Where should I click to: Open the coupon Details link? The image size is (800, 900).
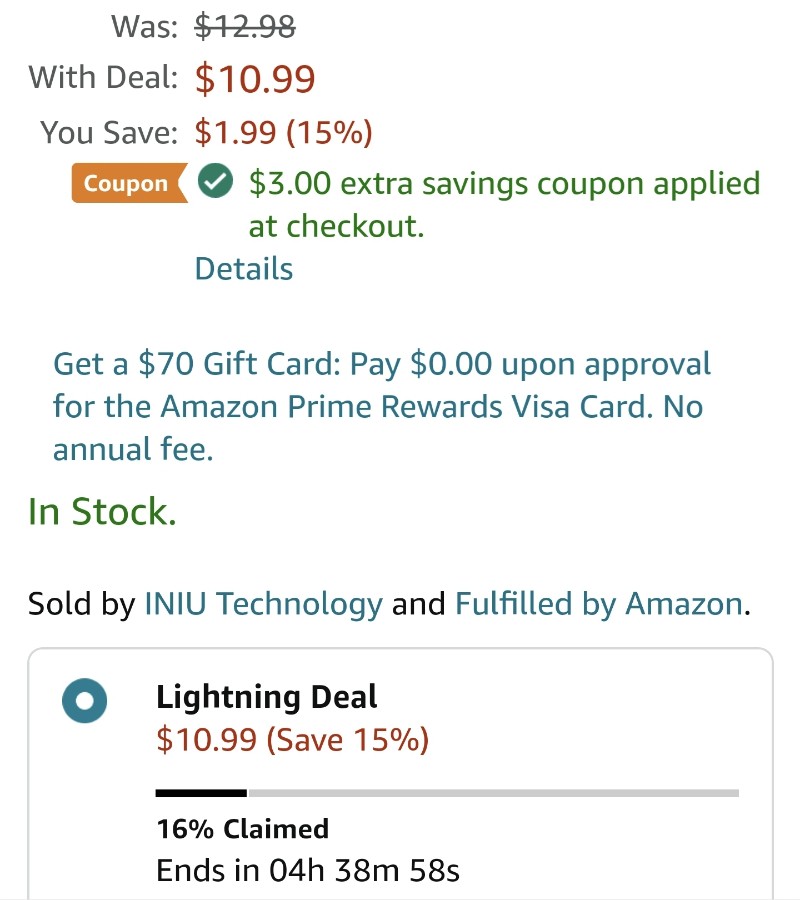(x=244, y=269)
